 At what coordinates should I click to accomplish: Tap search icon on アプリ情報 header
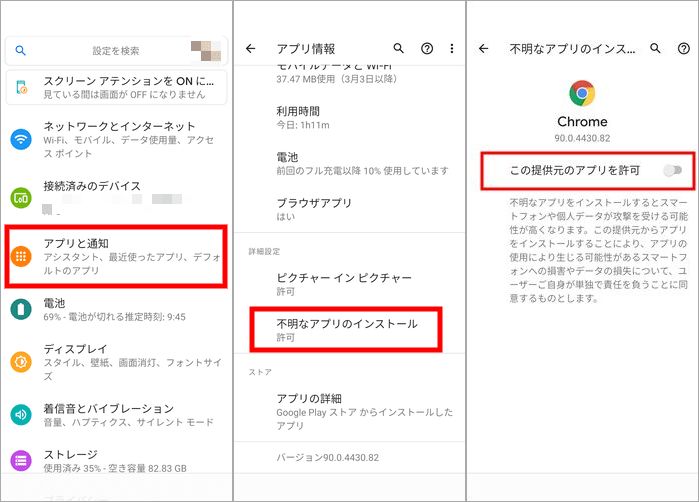(x=399, y=48)
